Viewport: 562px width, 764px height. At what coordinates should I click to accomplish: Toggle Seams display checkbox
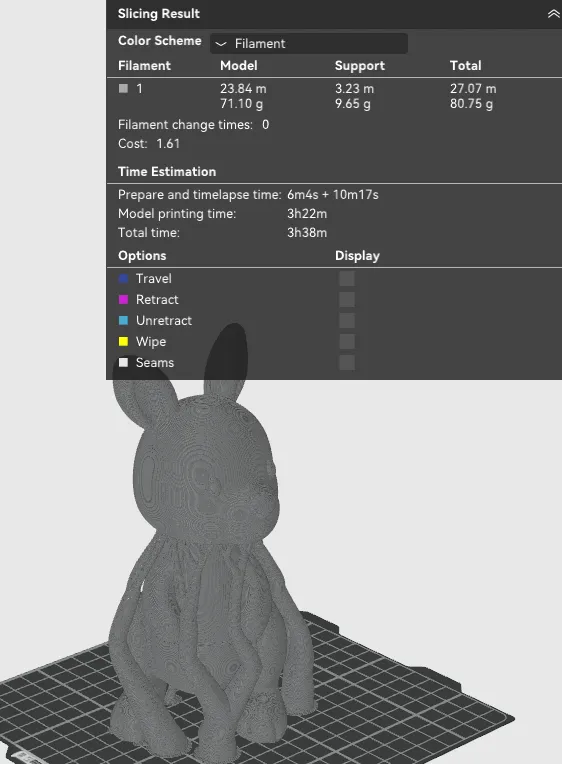pos(347,363)
